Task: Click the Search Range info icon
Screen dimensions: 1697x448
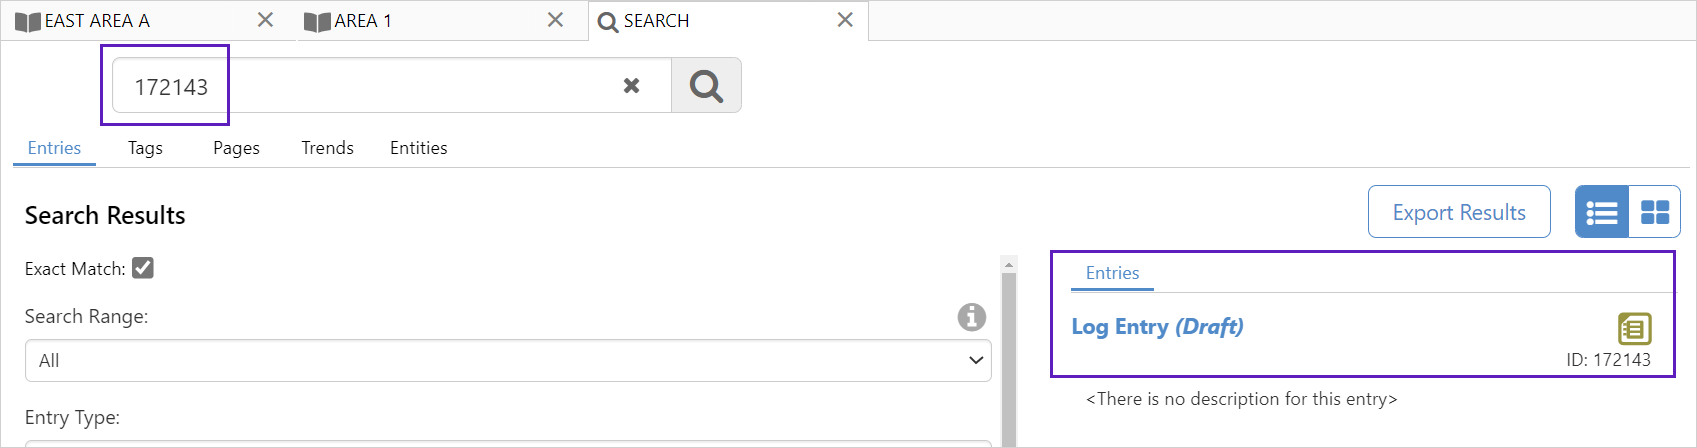Action: pos(971,317)
